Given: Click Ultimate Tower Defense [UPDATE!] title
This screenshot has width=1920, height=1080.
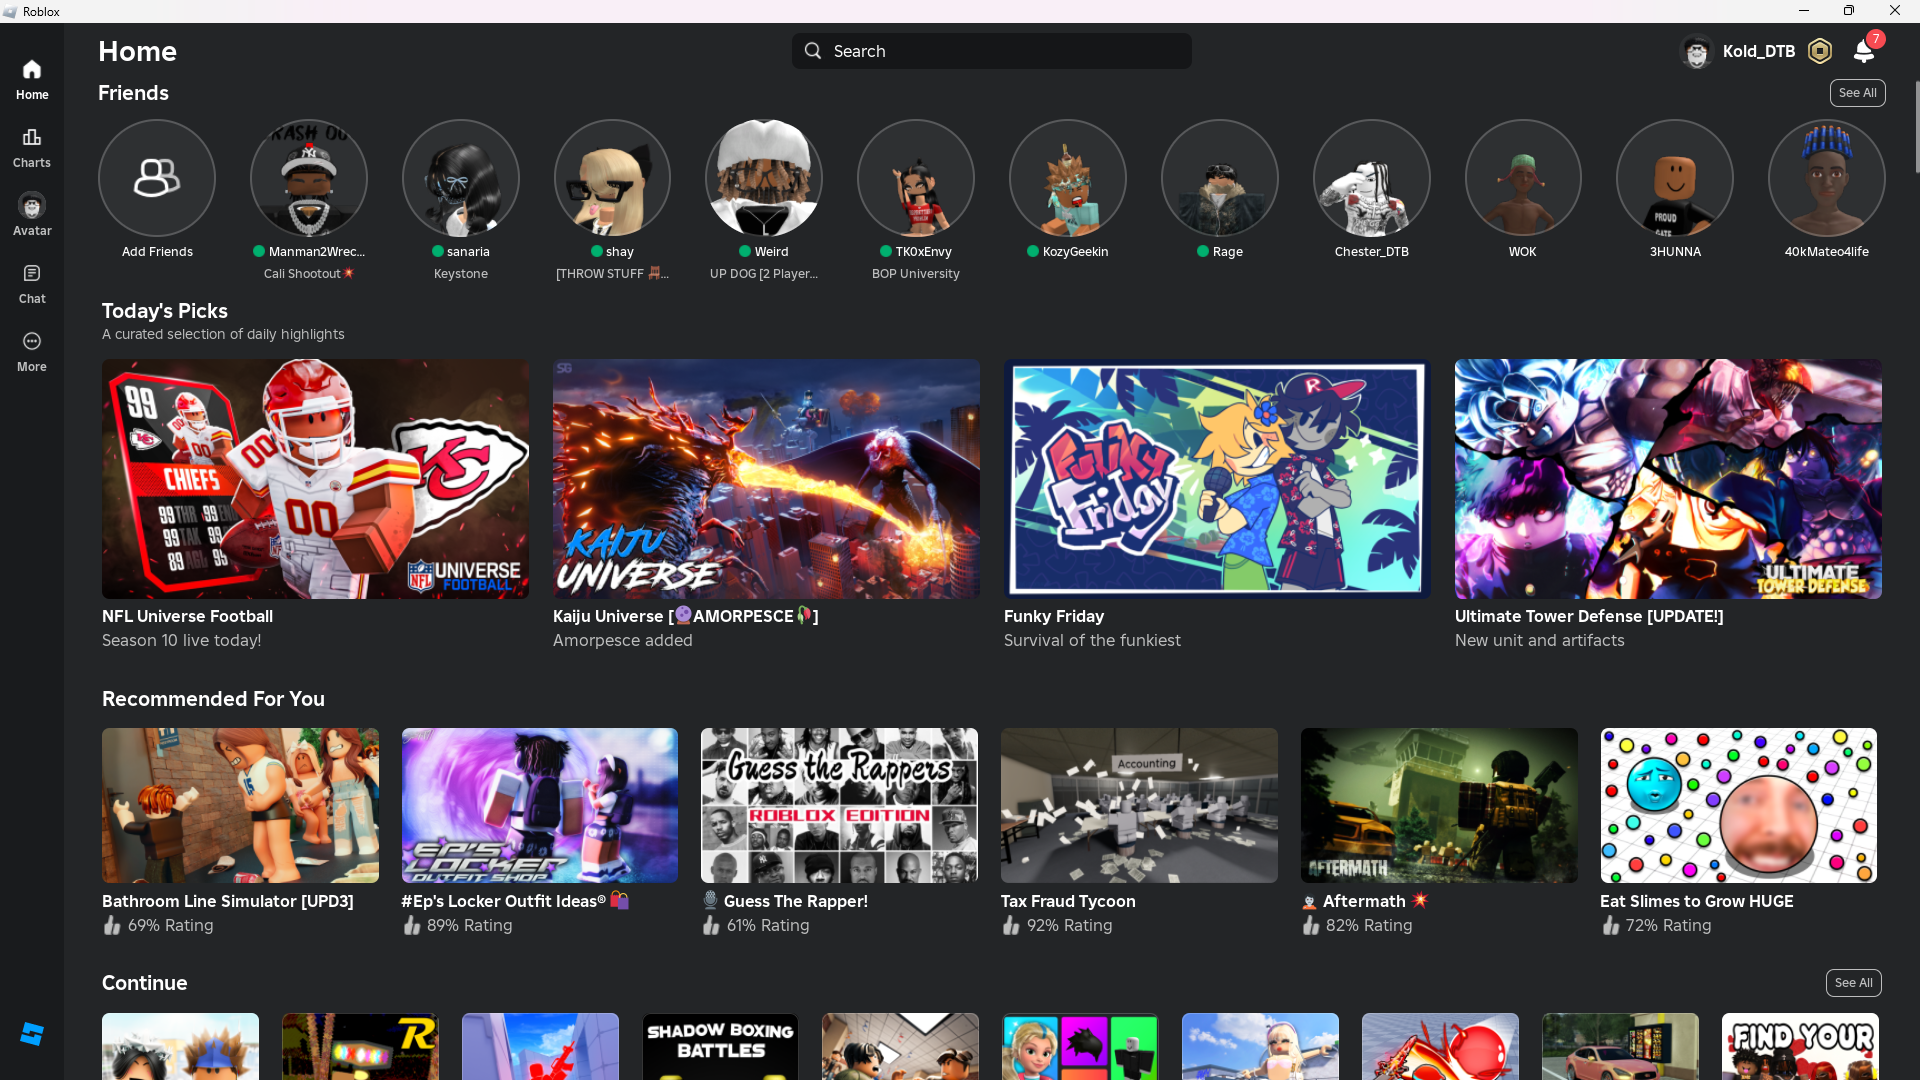Looking at the screenshot, I should click(x=1589, y=616).
